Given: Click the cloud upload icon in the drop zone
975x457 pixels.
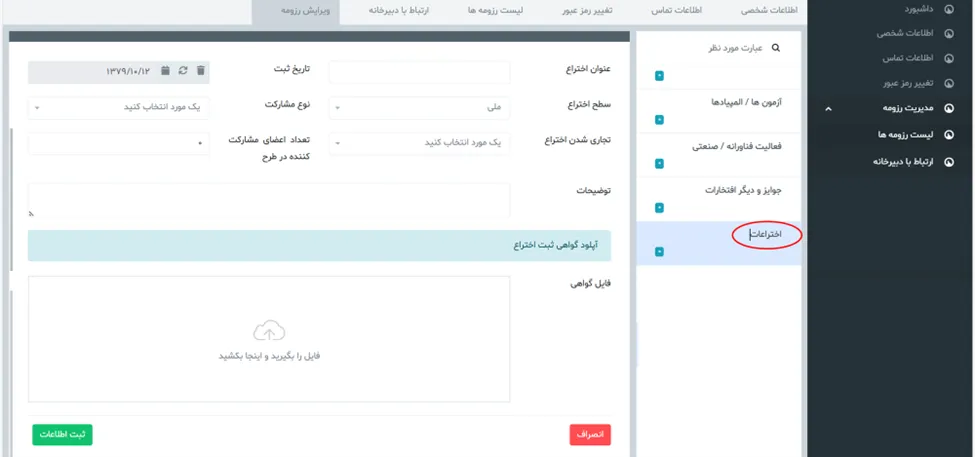Looking at the screenshot, I should tap(268, 331).
